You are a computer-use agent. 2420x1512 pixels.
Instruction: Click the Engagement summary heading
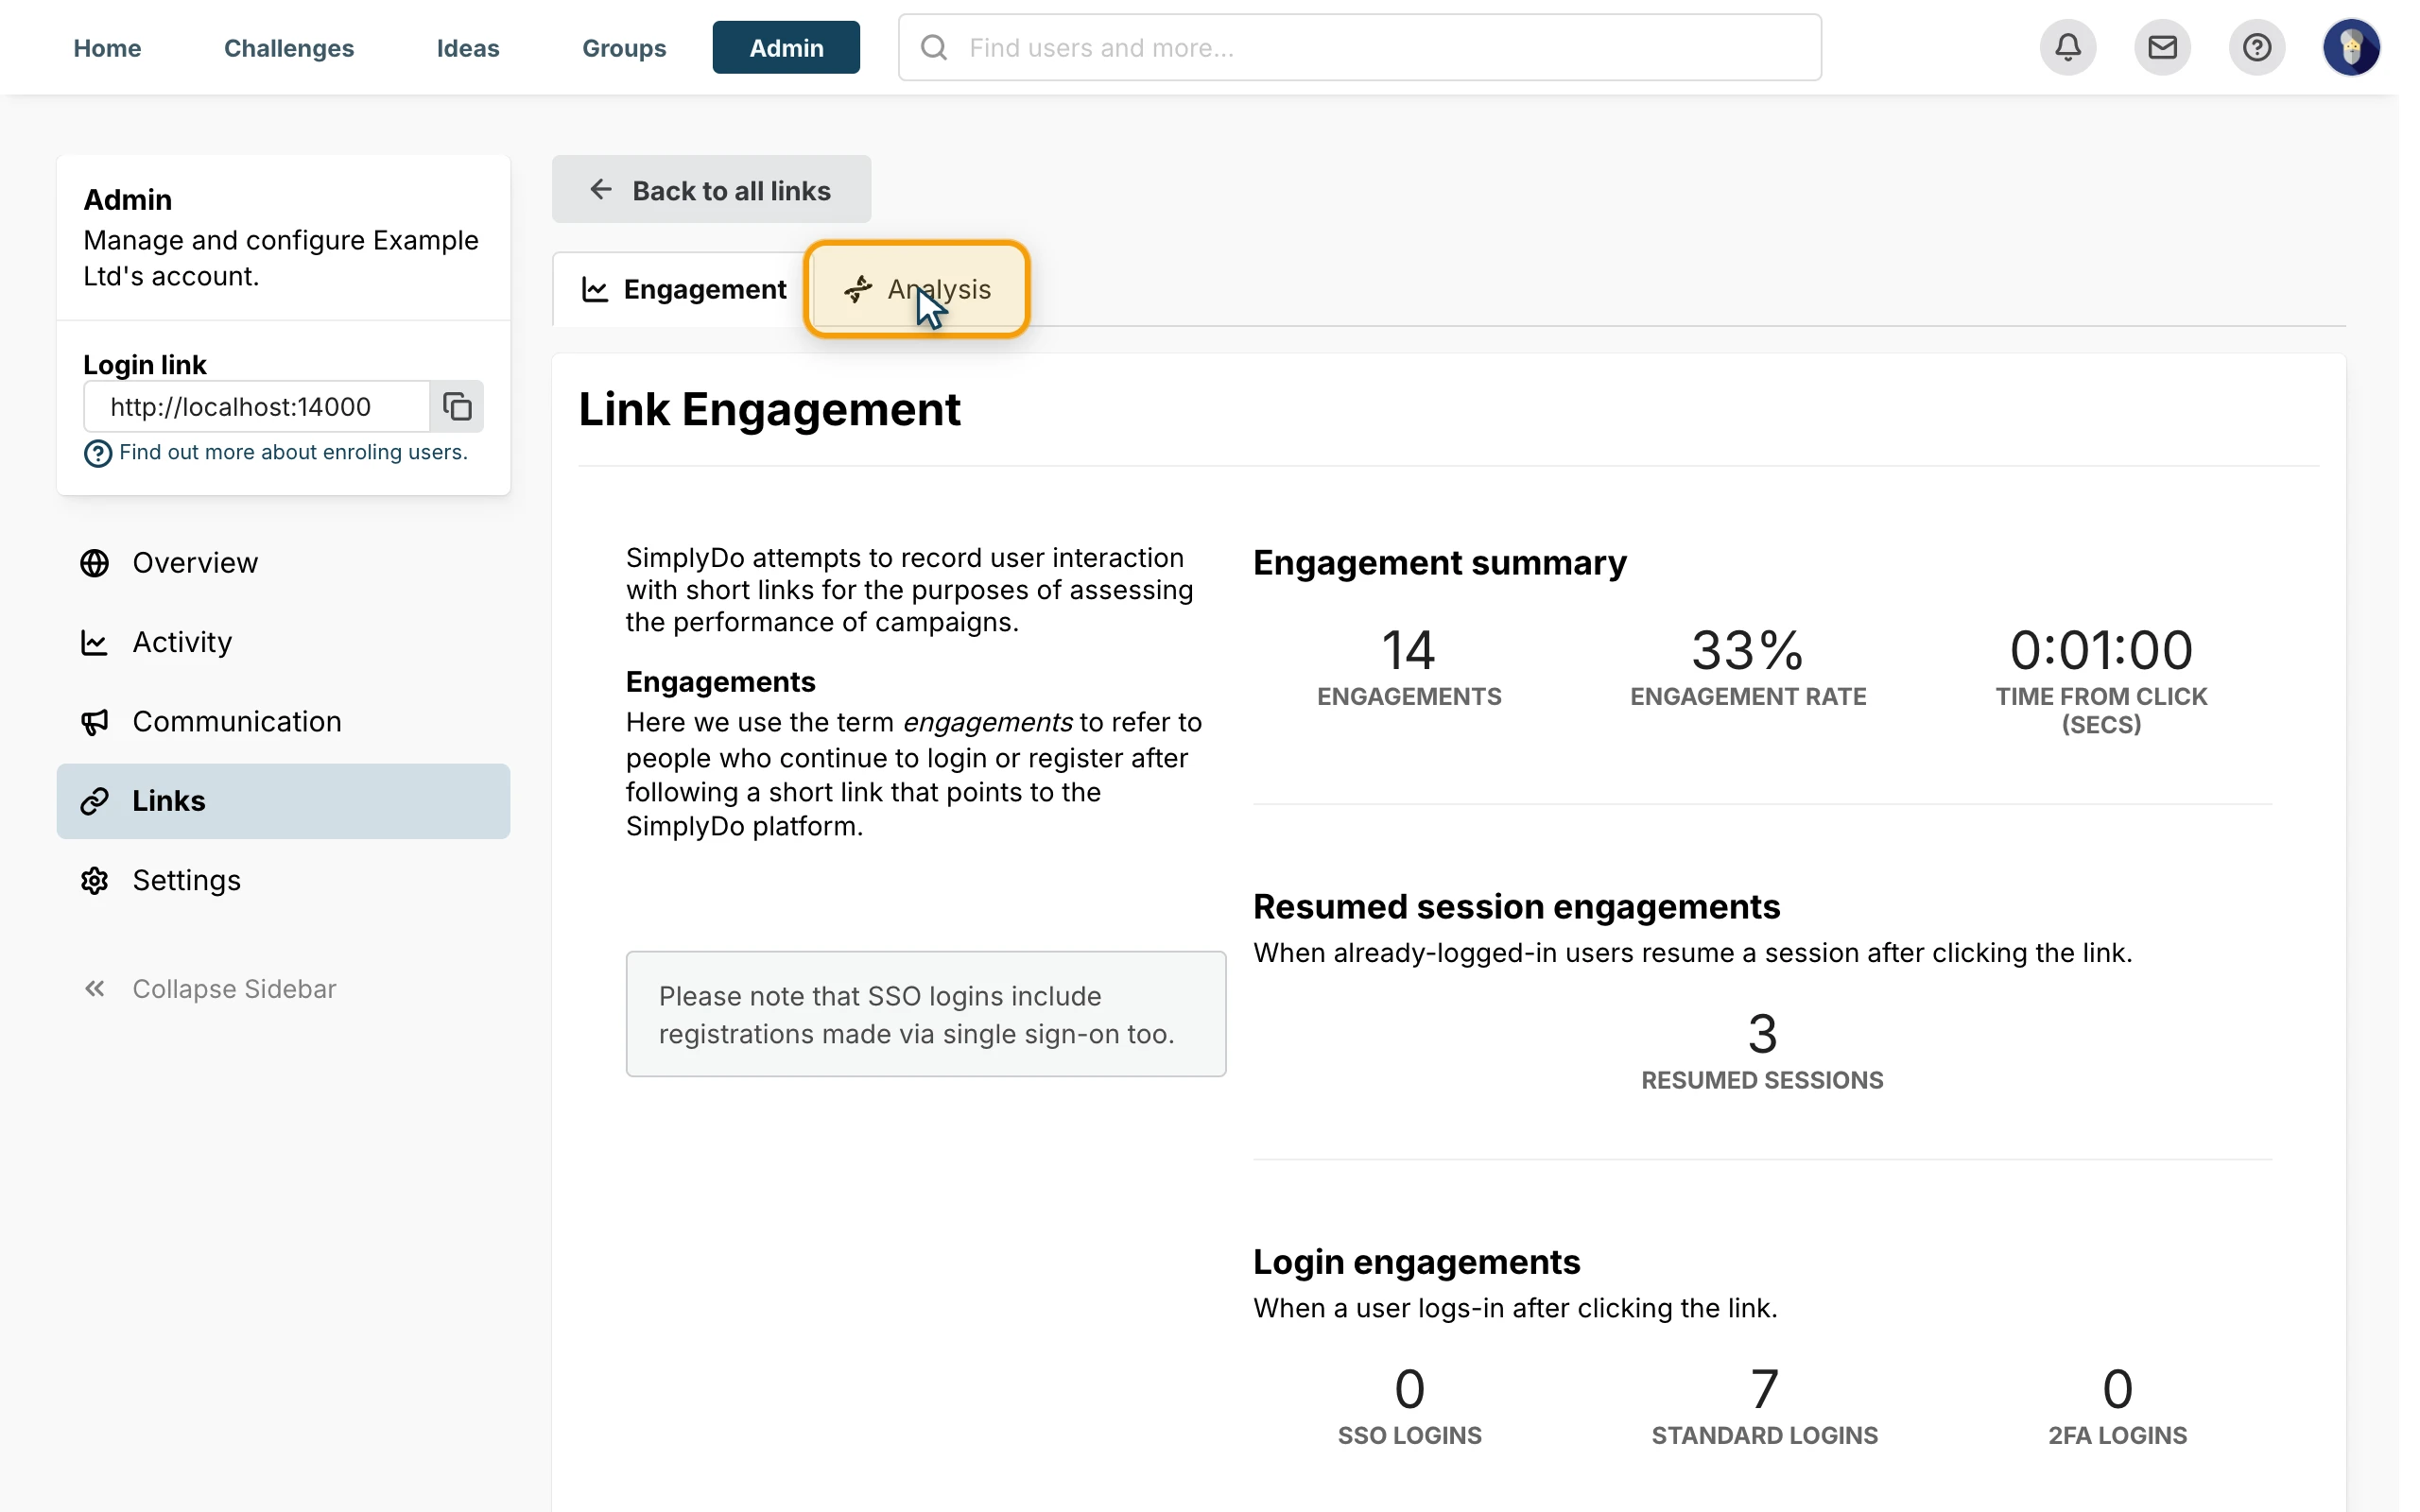[x=1439, y=563]
